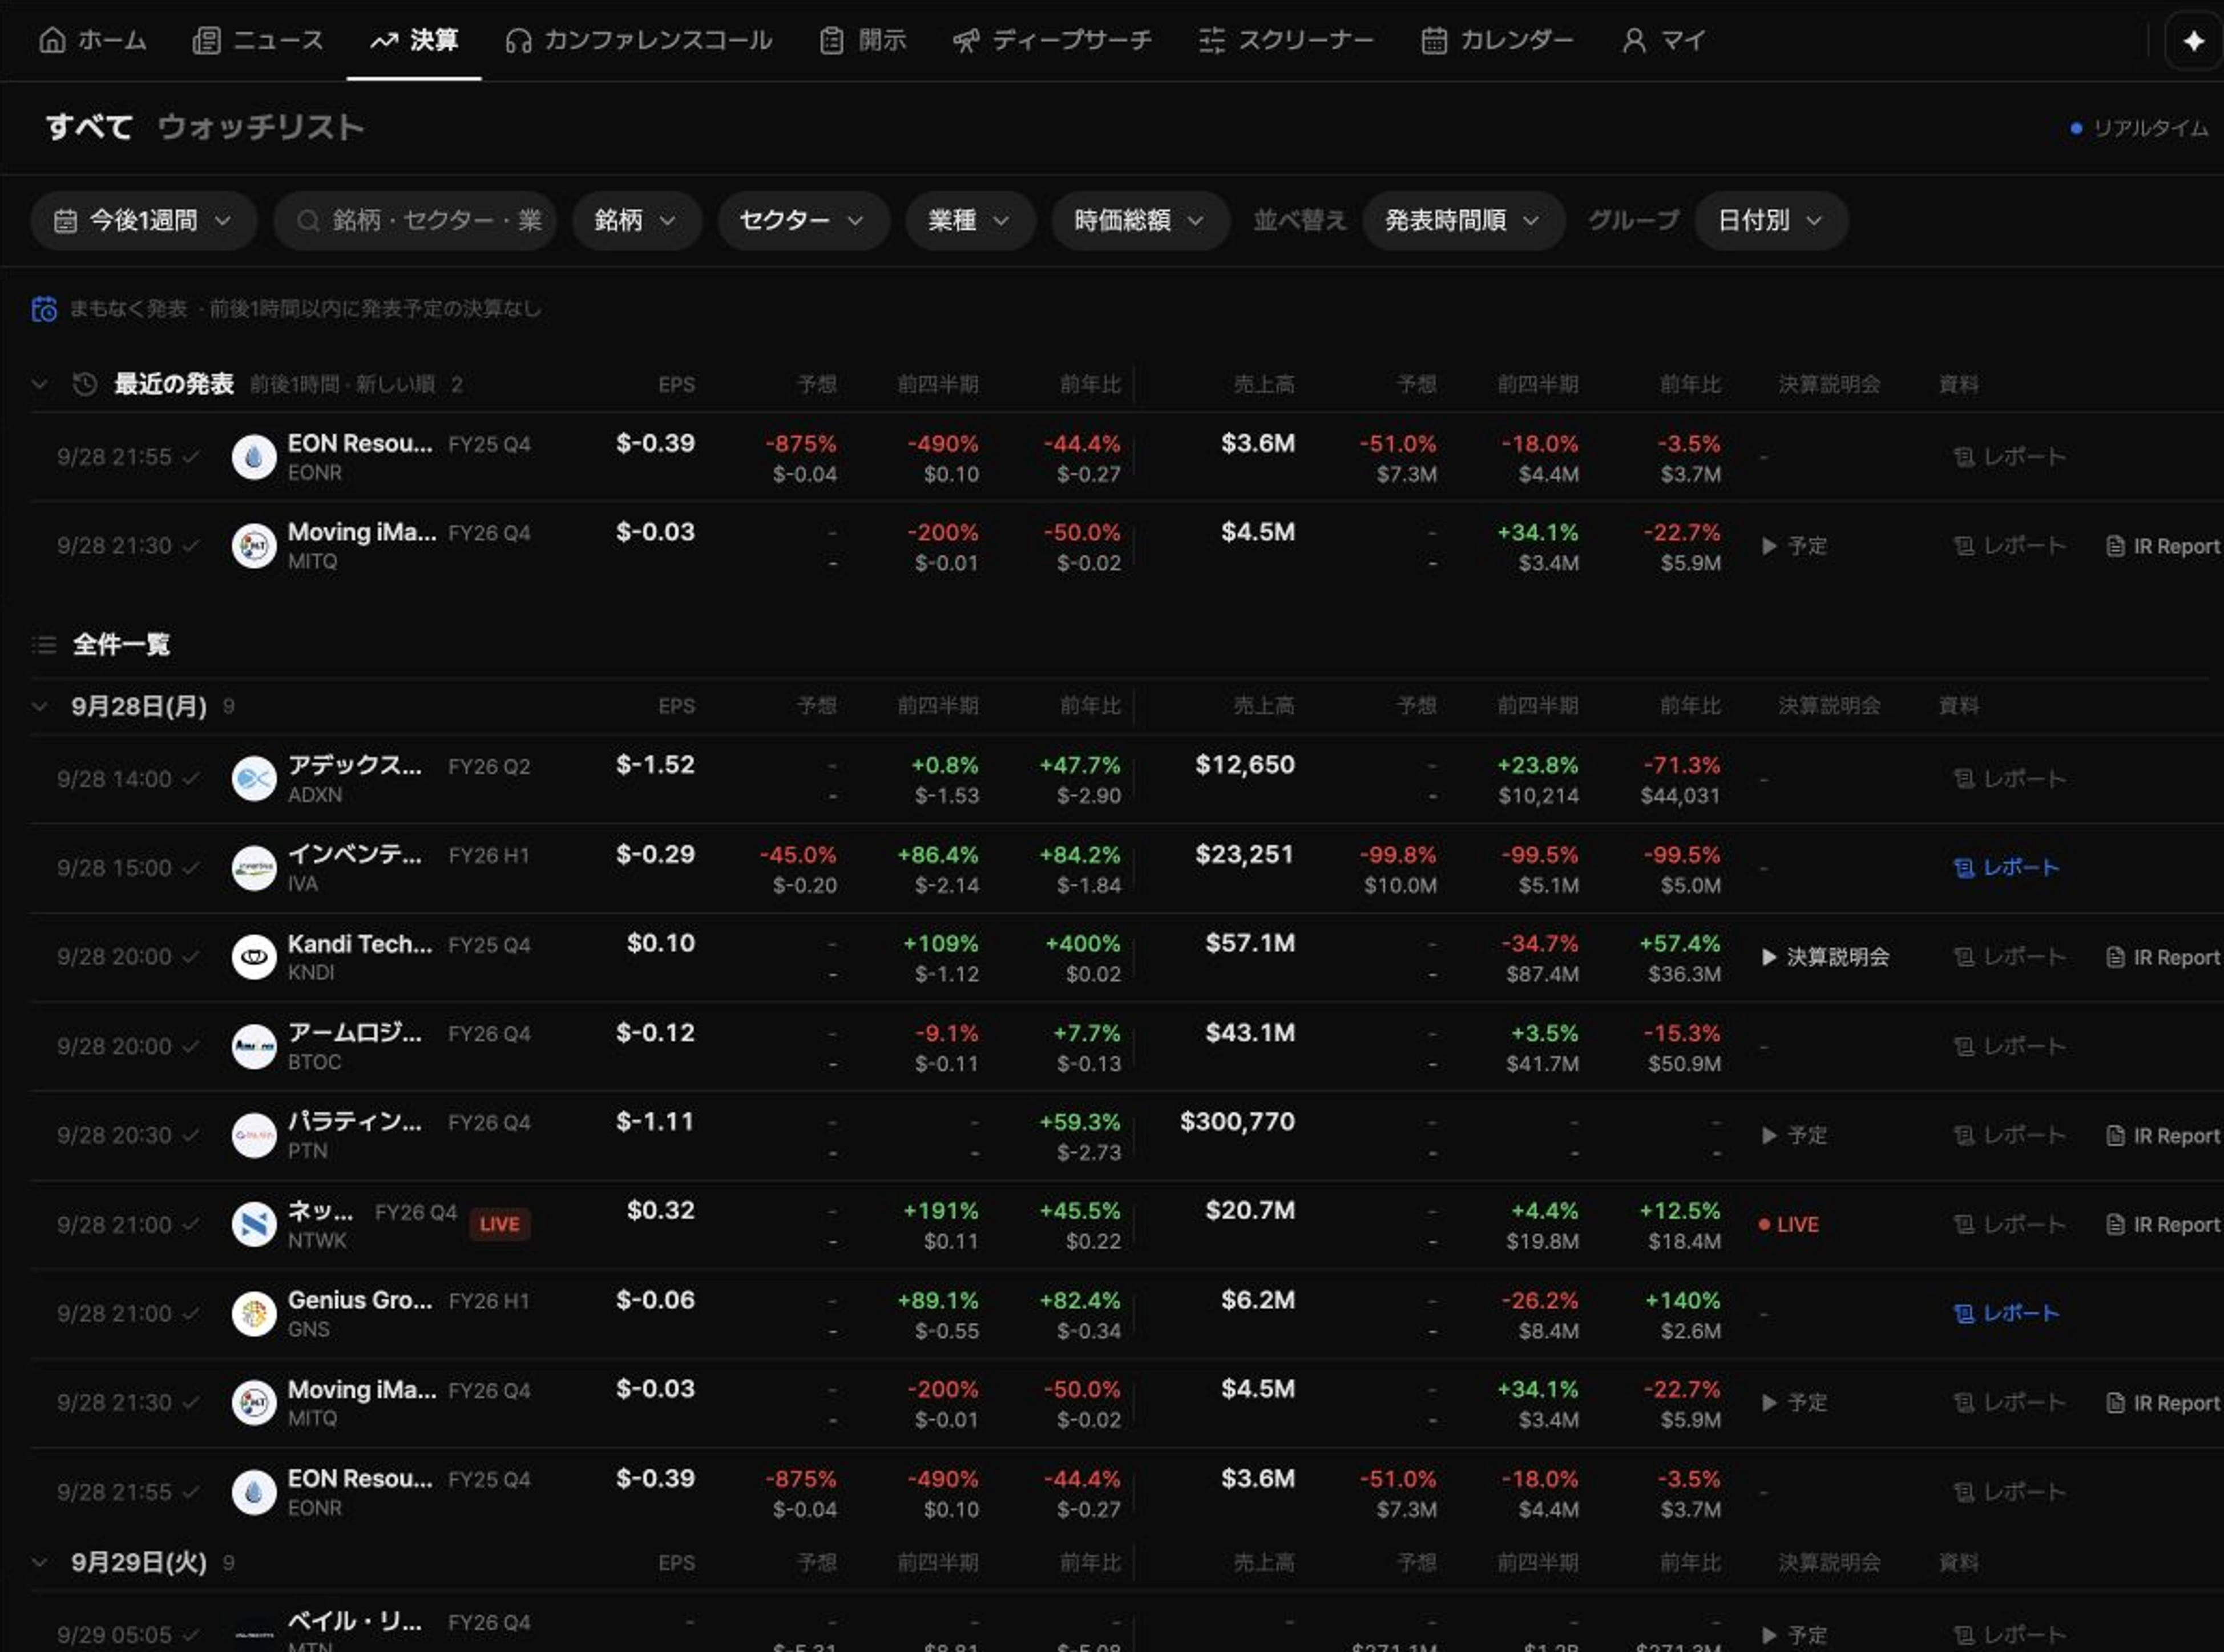
Task: Open the blue レポート link for GNS
Action: click(x=2007, y=1314)
